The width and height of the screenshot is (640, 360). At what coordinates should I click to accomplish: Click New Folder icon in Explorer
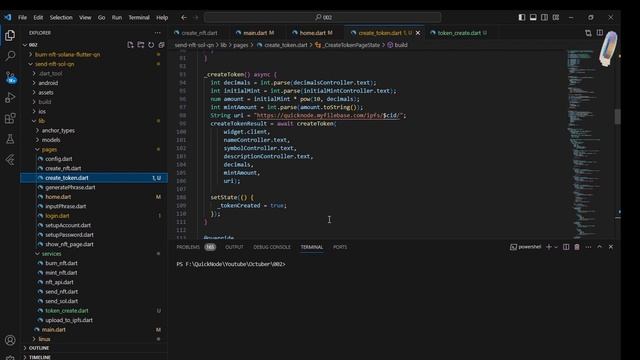[x=141, y=45]
